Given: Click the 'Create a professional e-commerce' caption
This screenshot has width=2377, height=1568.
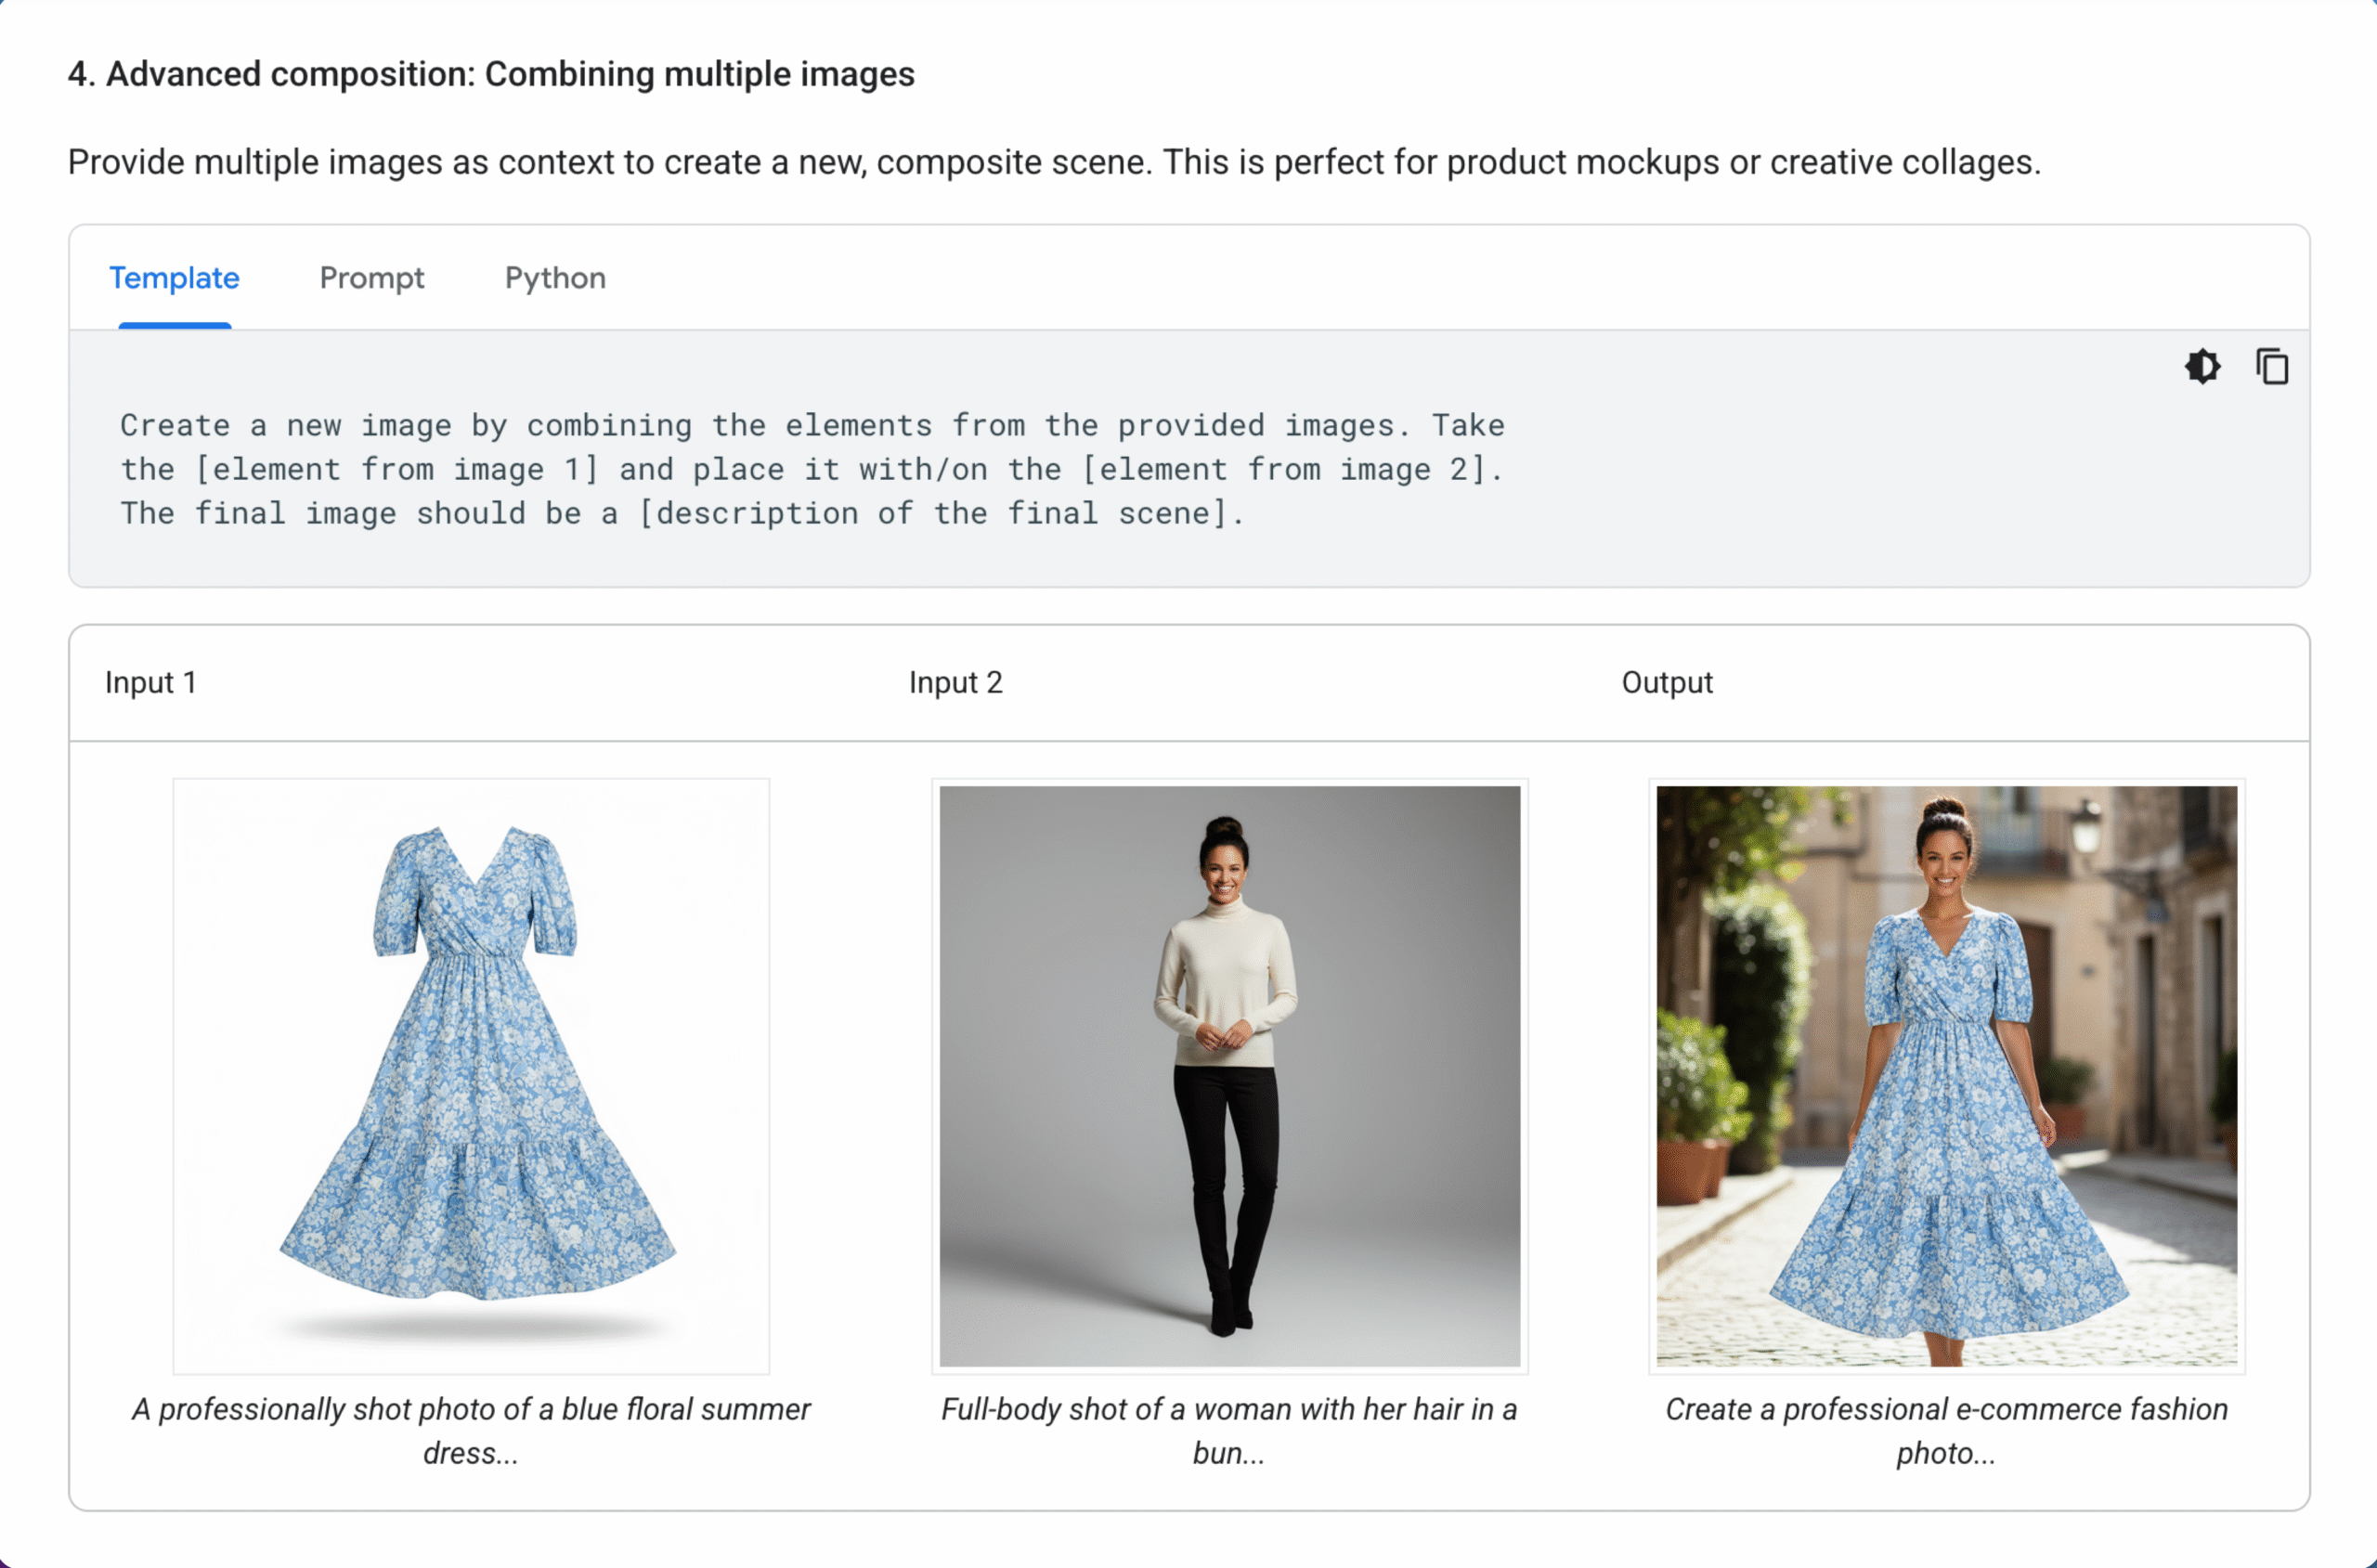Looking at the screenshot, I should point(1946,1430).
